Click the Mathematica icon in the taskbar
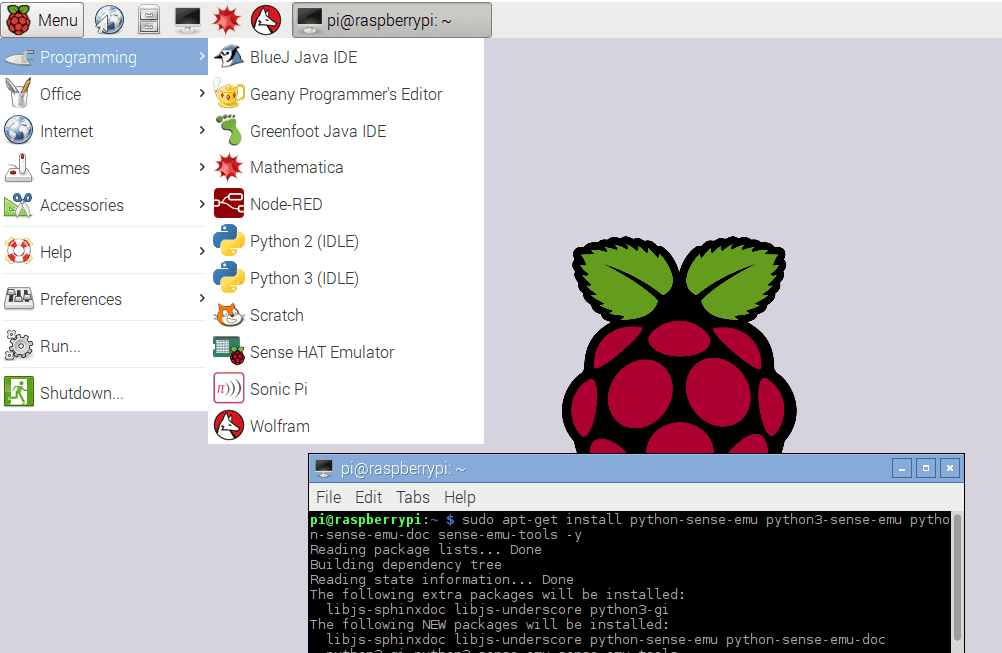 tap(226, 19)
